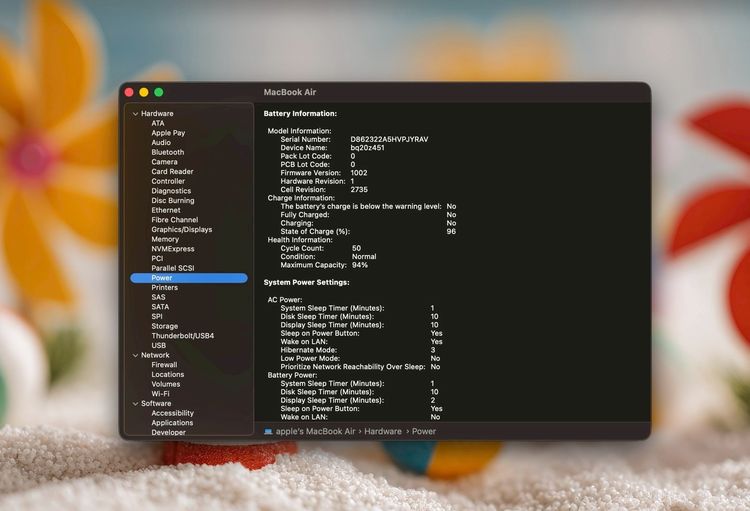The height and width of the screenshot is (511, 750).
Task: Click the AC Power Hibernate Mode row
Action: (x=358, y=350)
